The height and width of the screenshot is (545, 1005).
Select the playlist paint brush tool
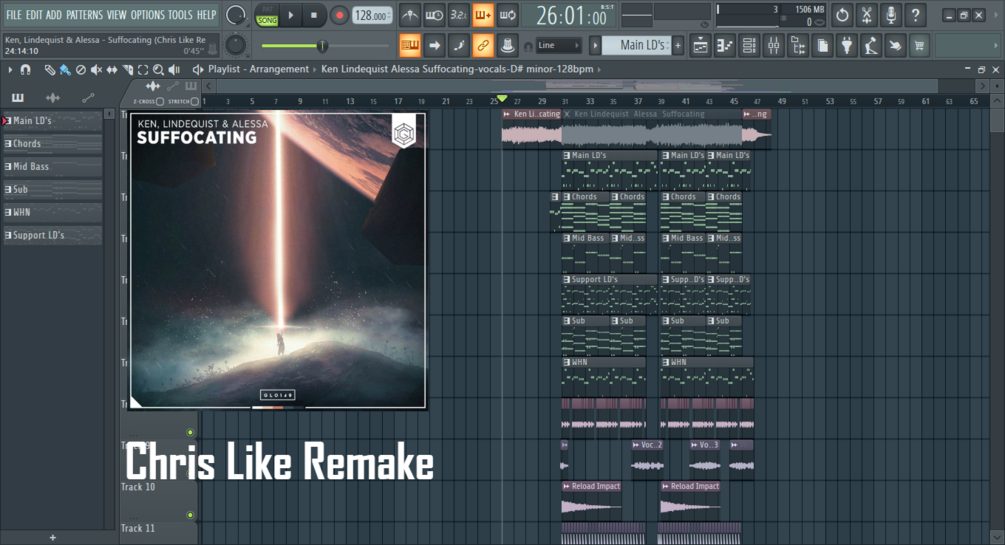(x=65, y=69)
